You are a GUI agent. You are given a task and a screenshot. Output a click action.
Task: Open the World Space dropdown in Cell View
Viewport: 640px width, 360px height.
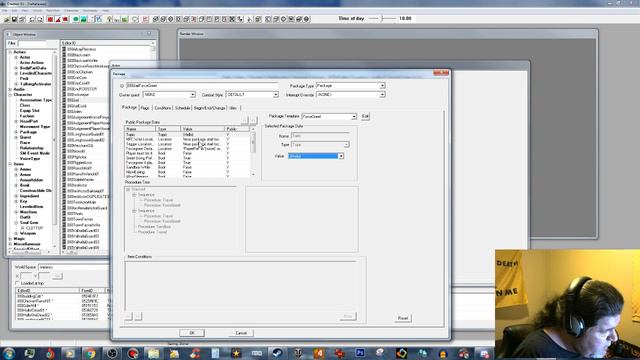[74, 267]
